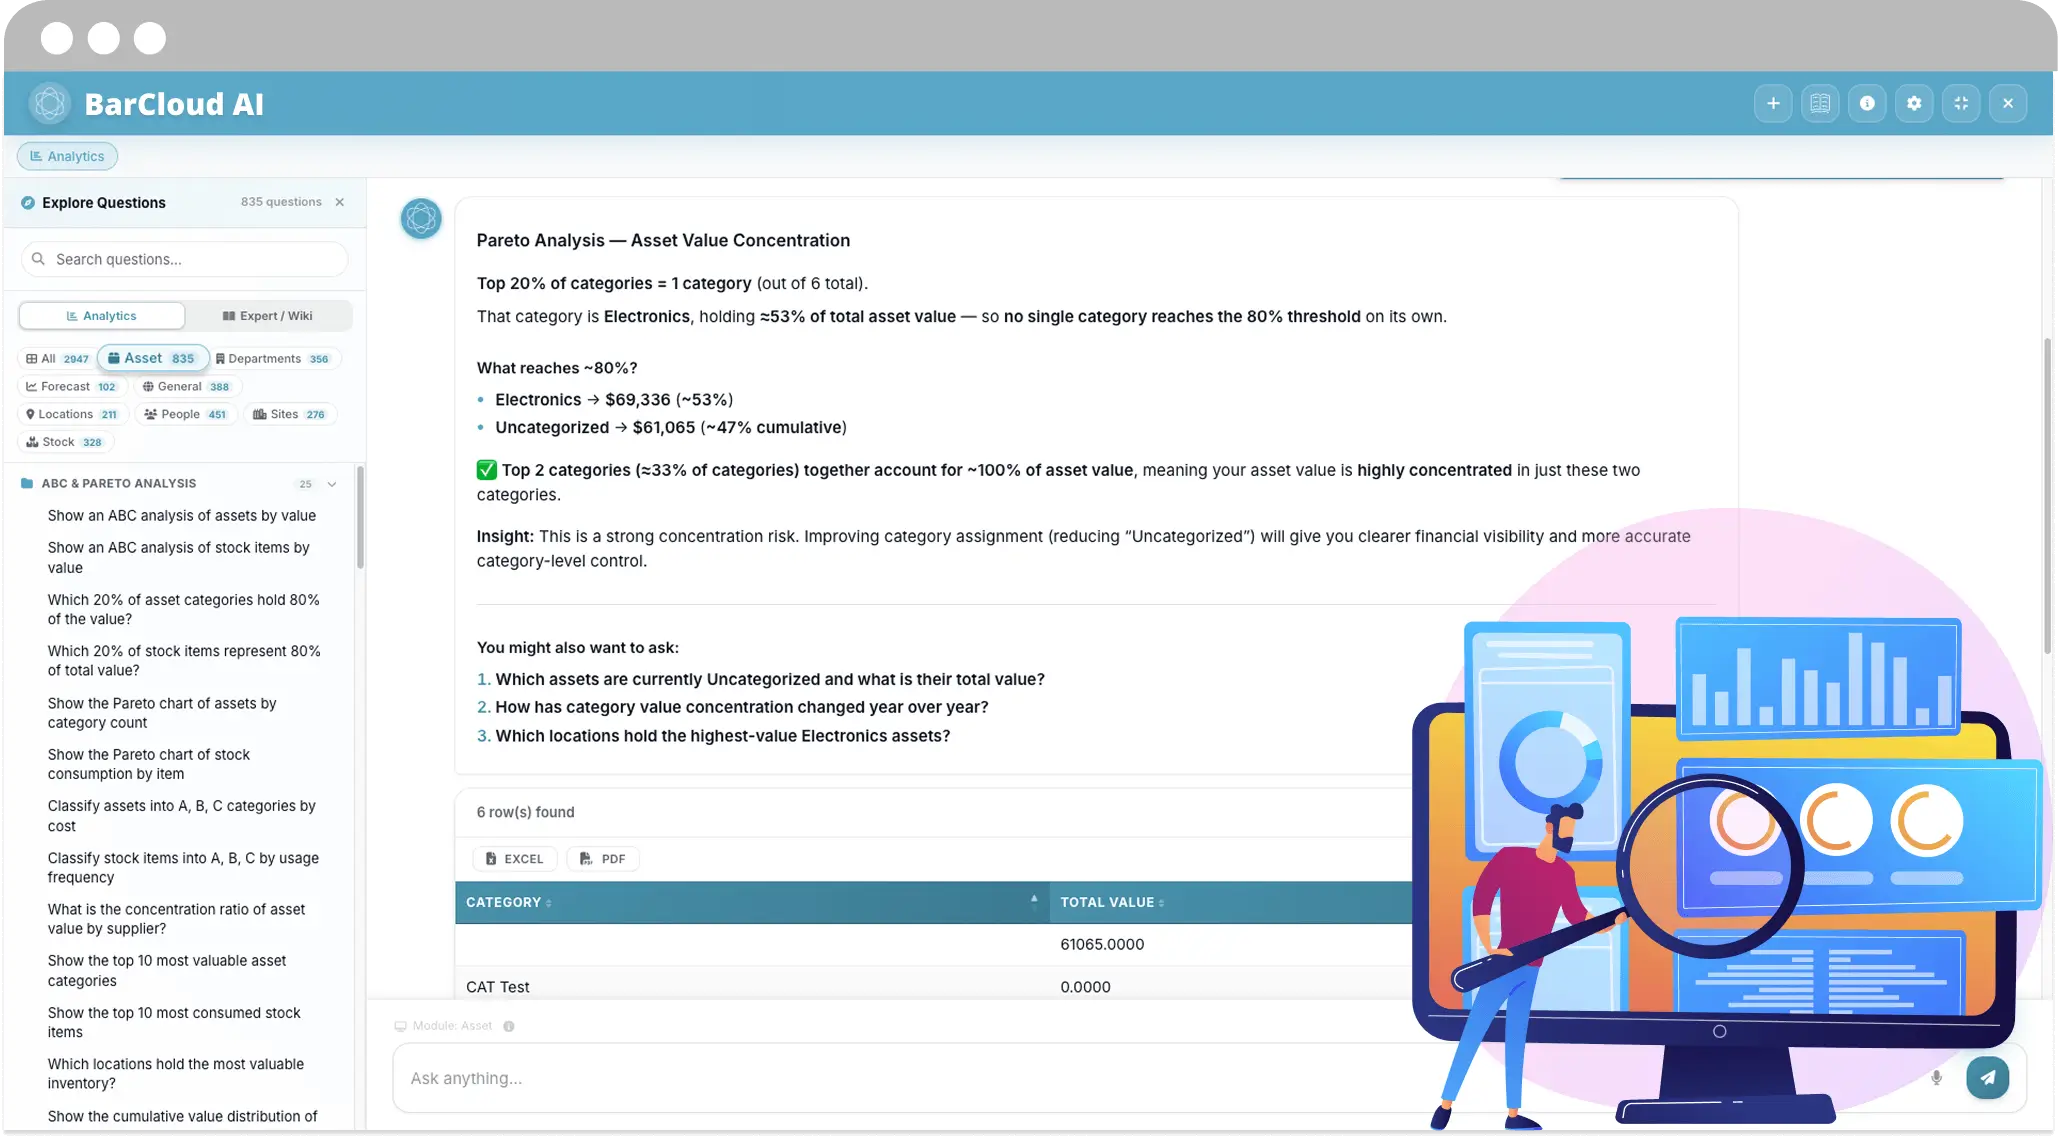Select 'Classify assets into A, B, C categories by cost'
The image size is (2058, 1138).
182,816
